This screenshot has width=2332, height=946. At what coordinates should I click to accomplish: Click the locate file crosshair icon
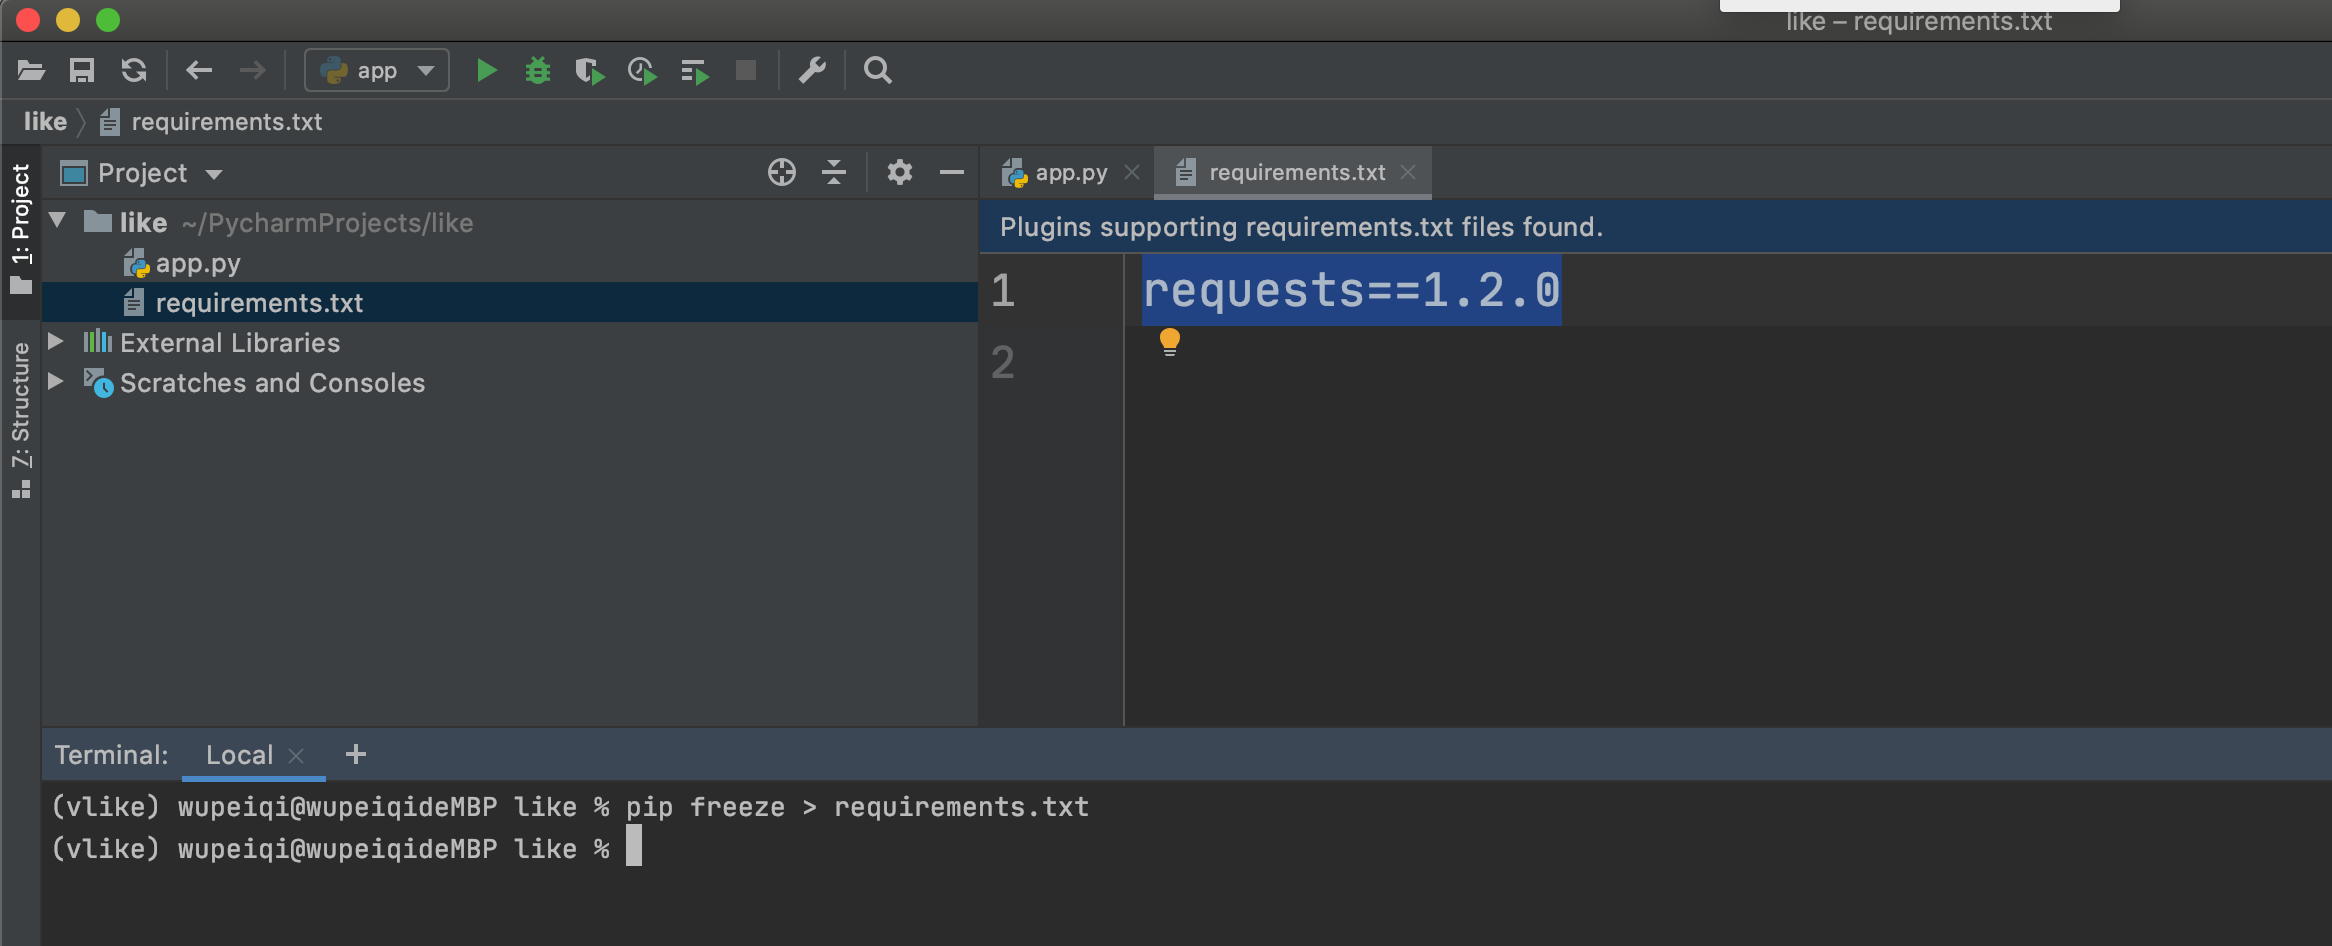click(x=781, y=173)
